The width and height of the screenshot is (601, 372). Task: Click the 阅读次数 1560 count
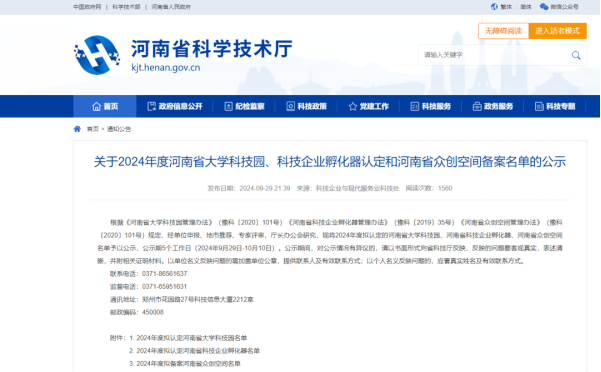[x=429, y=188]
